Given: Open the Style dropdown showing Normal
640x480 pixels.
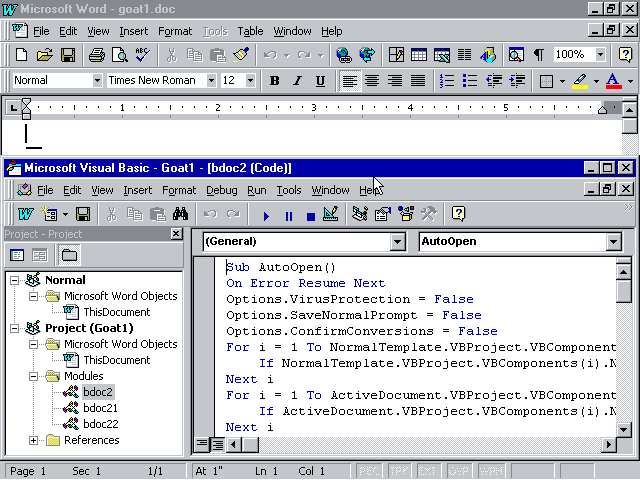Looking at the screenshot, I should click(97, 80).
